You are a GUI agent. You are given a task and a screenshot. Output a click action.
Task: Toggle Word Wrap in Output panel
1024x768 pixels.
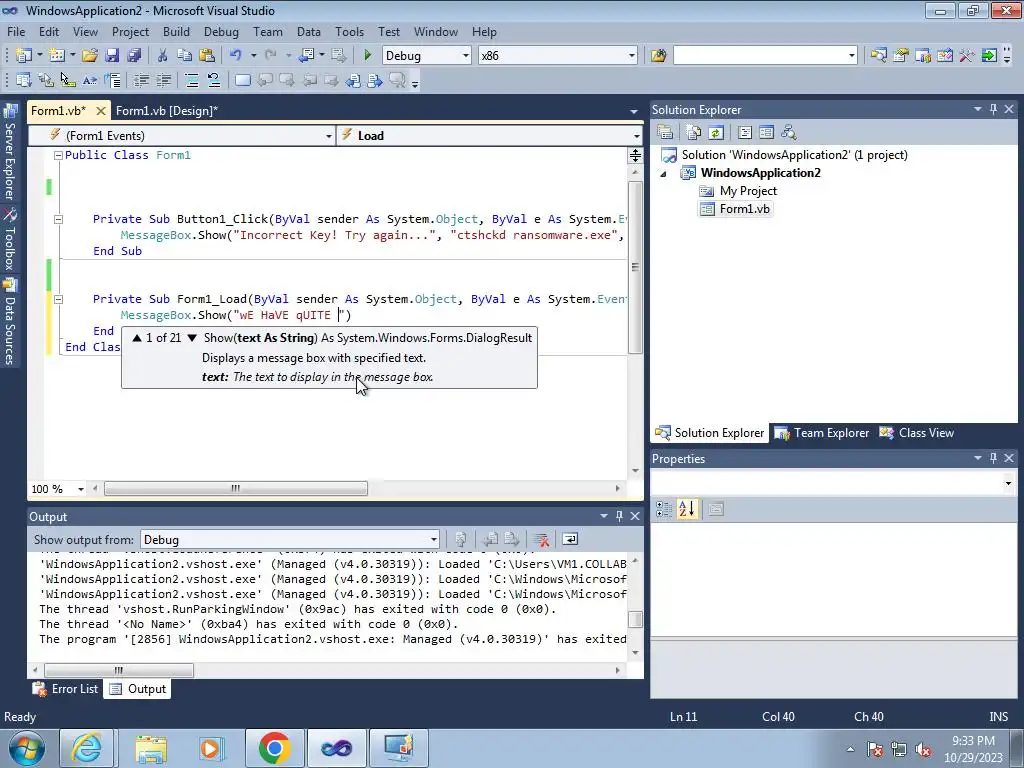click(x=570, y=539)
